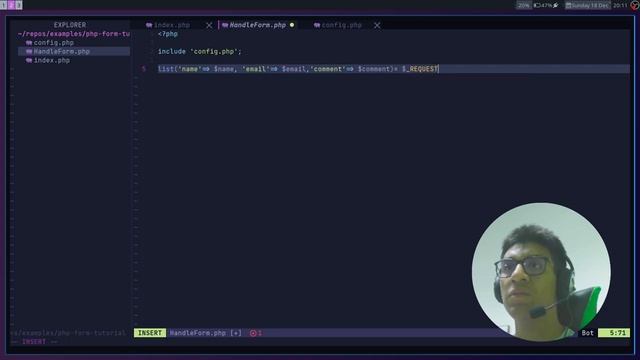
Task: Click the red circular icon at top-right corner
Action: [635, 5]
